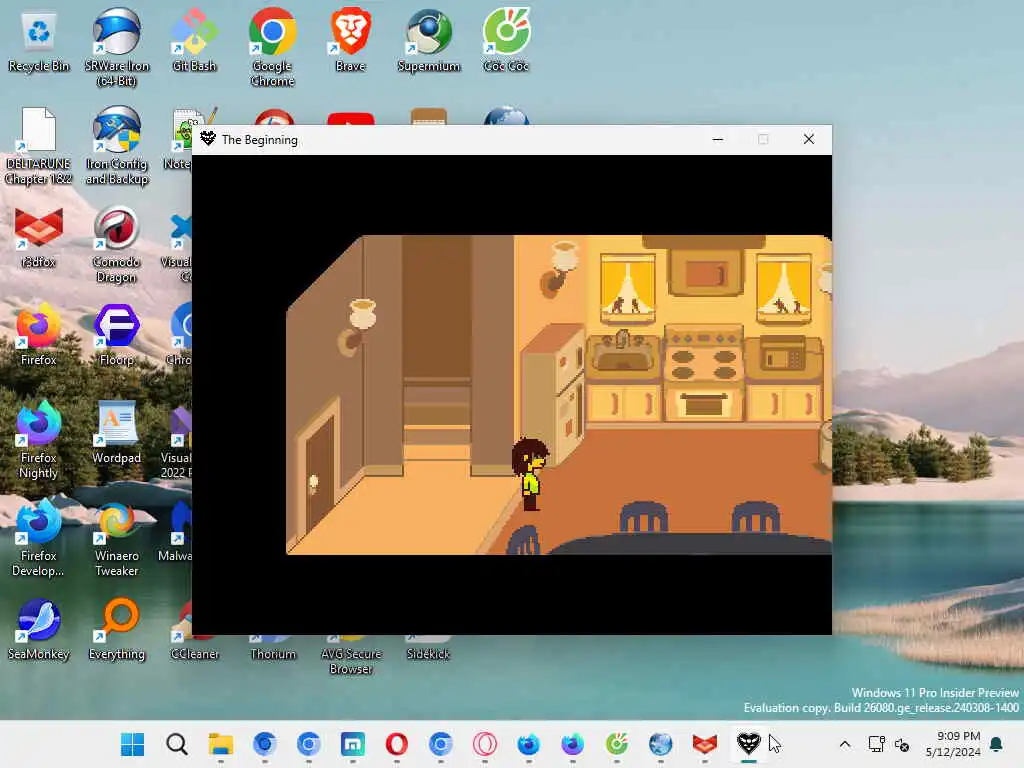Select the Supermium desktop shortcut
Screen dimensions: 1024x768
click(x=428, y=41)
